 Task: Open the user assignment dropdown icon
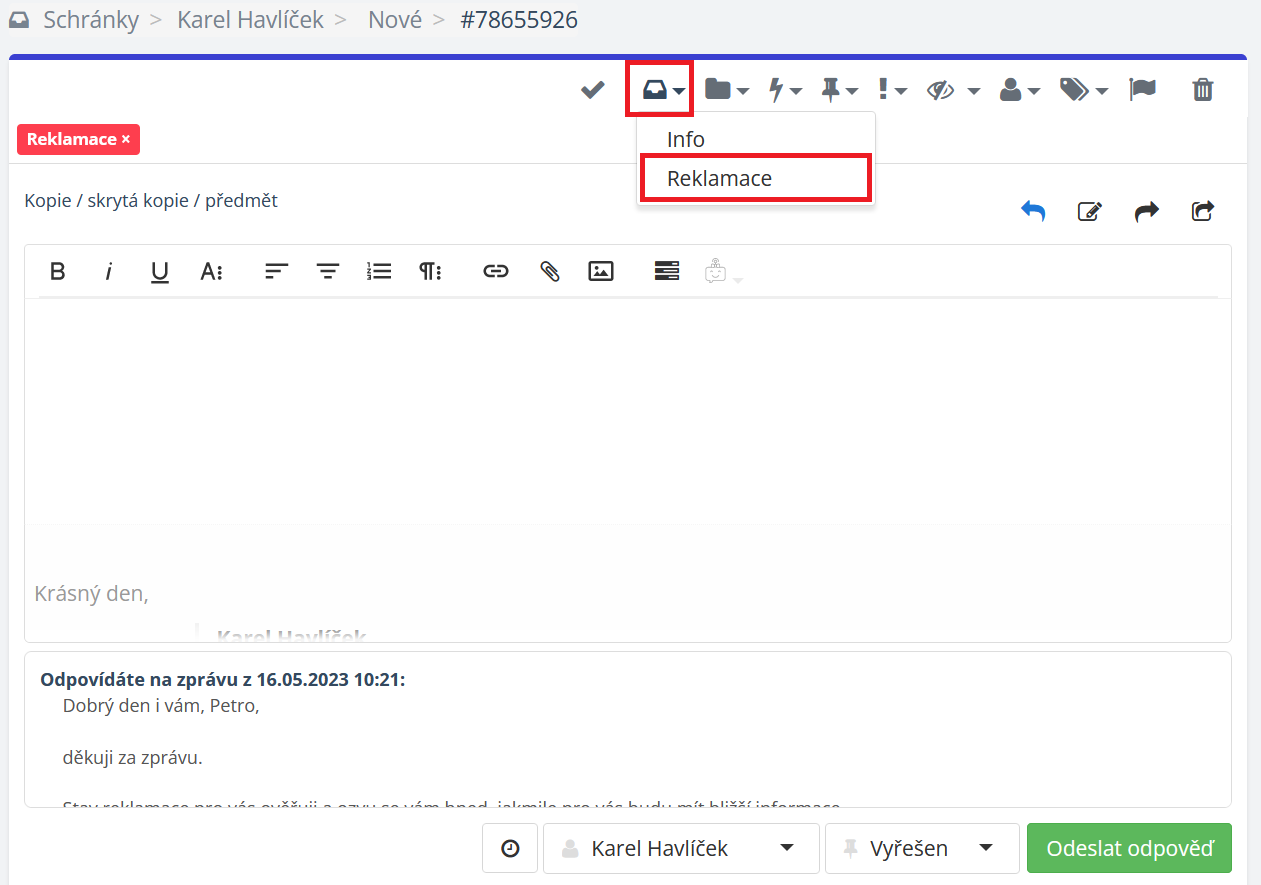(1020, 90)
